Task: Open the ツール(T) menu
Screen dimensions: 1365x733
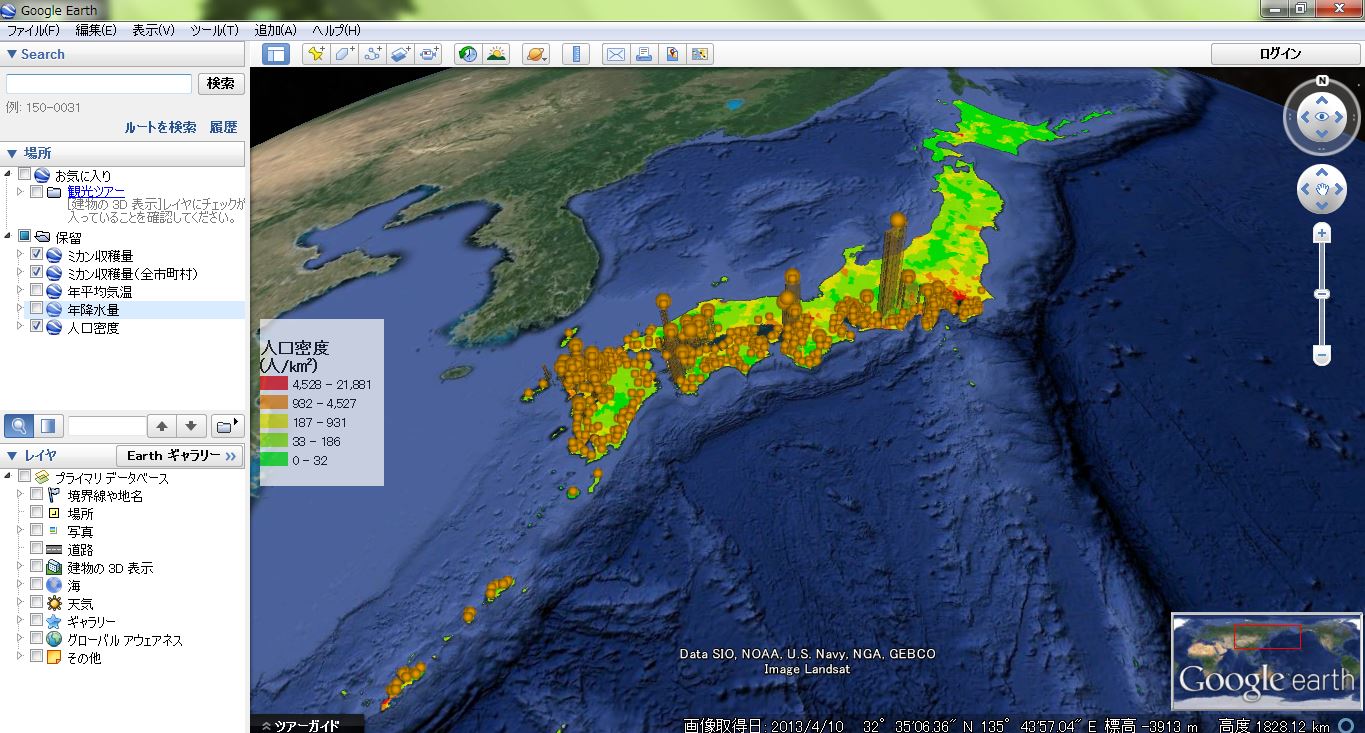Action: 214,30
